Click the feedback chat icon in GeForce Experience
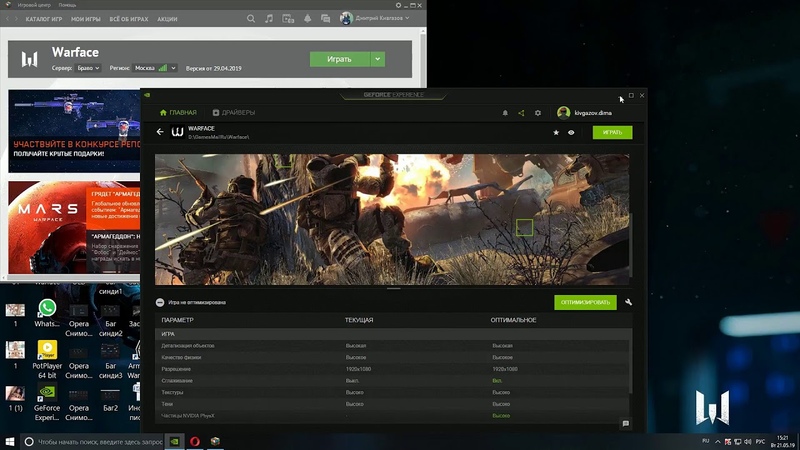Screen dimensions: 800x450 [x=626, y=423]
